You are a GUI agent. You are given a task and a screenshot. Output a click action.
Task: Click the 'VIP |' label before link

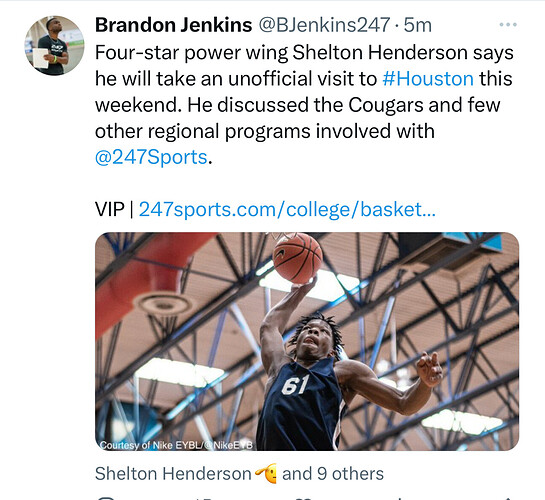coord(114,210)
